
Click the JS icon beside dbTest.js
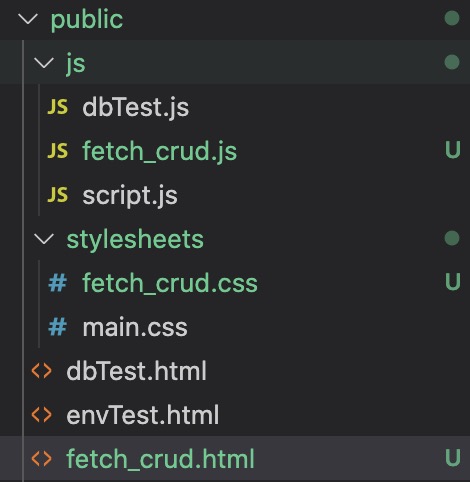58,107
